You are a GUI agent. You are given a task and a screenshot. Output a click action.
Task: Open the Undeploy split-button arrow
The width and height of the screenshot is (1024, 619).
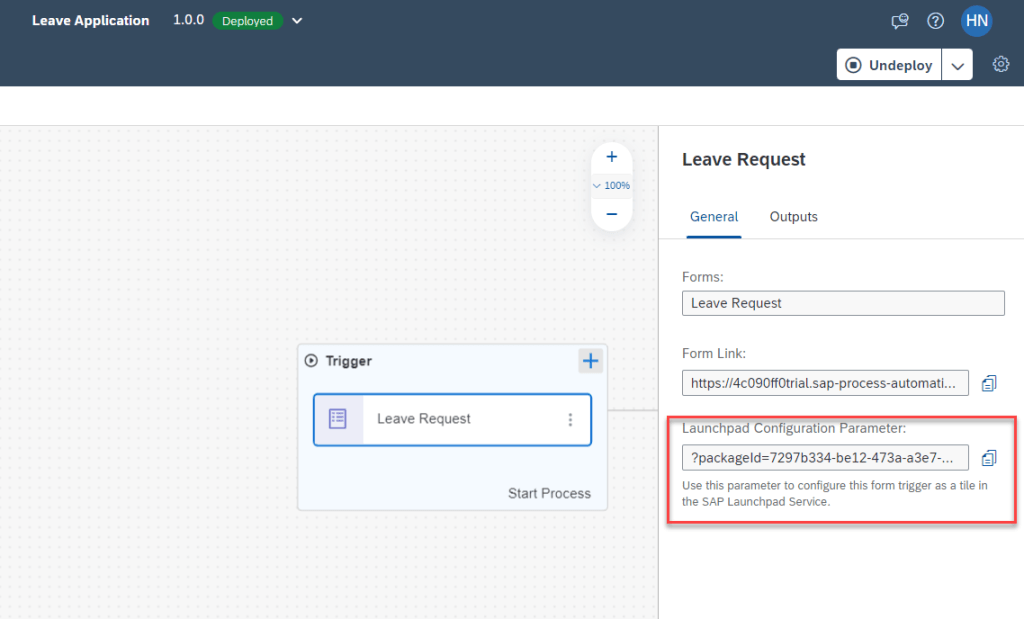point(957,65)
